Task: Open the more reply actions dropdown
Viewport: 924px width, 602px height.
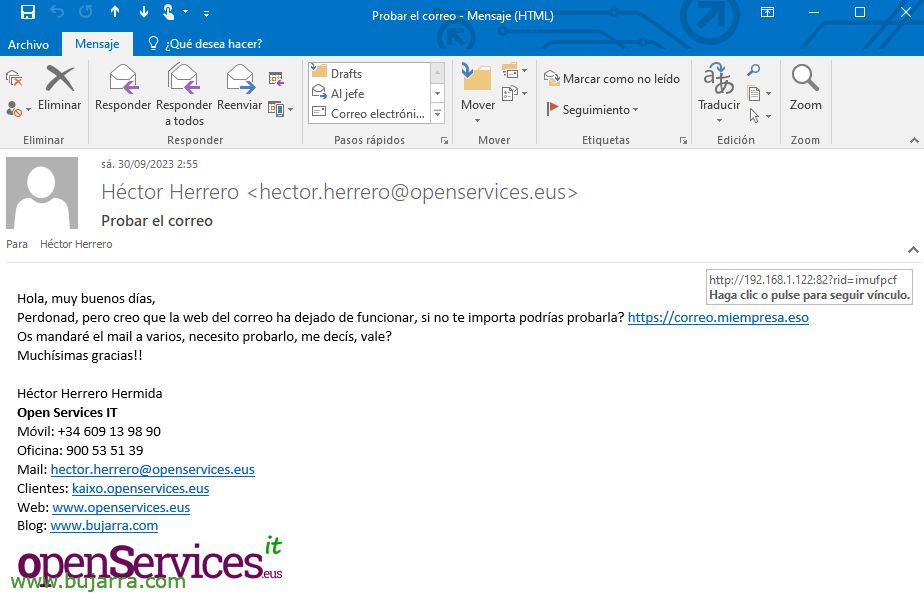Action: [280, 109]
